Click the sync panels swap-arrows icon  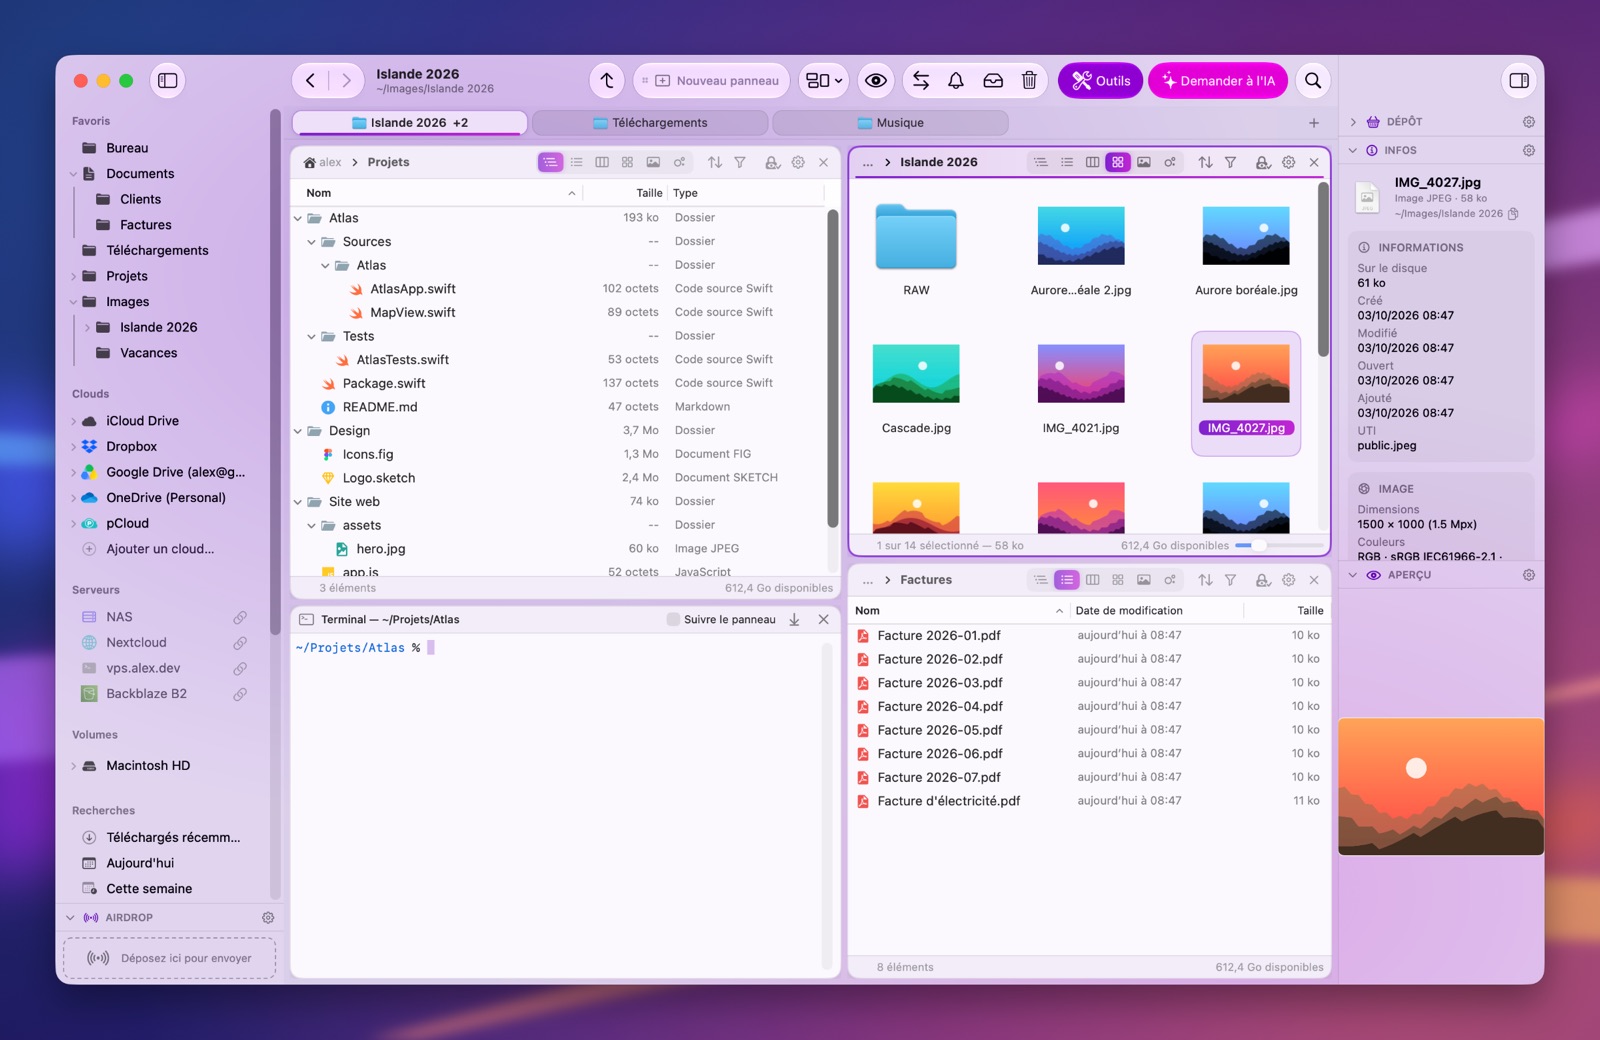point(921,81)
